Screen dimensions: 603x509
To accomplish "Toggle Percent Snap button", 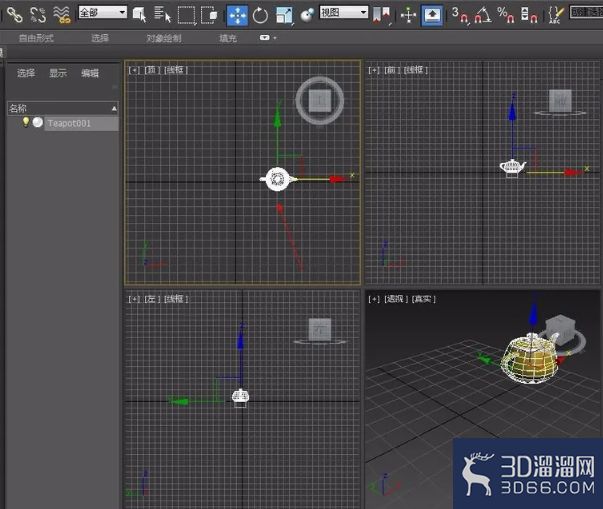I will click(x=506, y=15).
